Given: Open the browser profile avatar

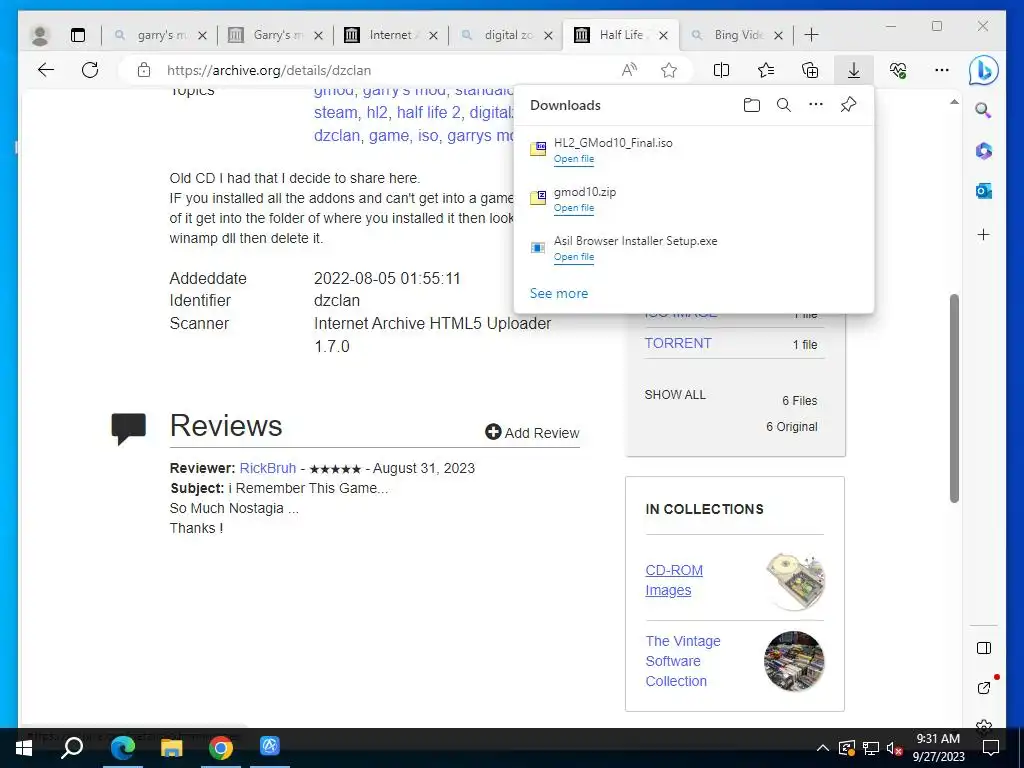Looking at the screenshot, I should [x=40, y=35].
